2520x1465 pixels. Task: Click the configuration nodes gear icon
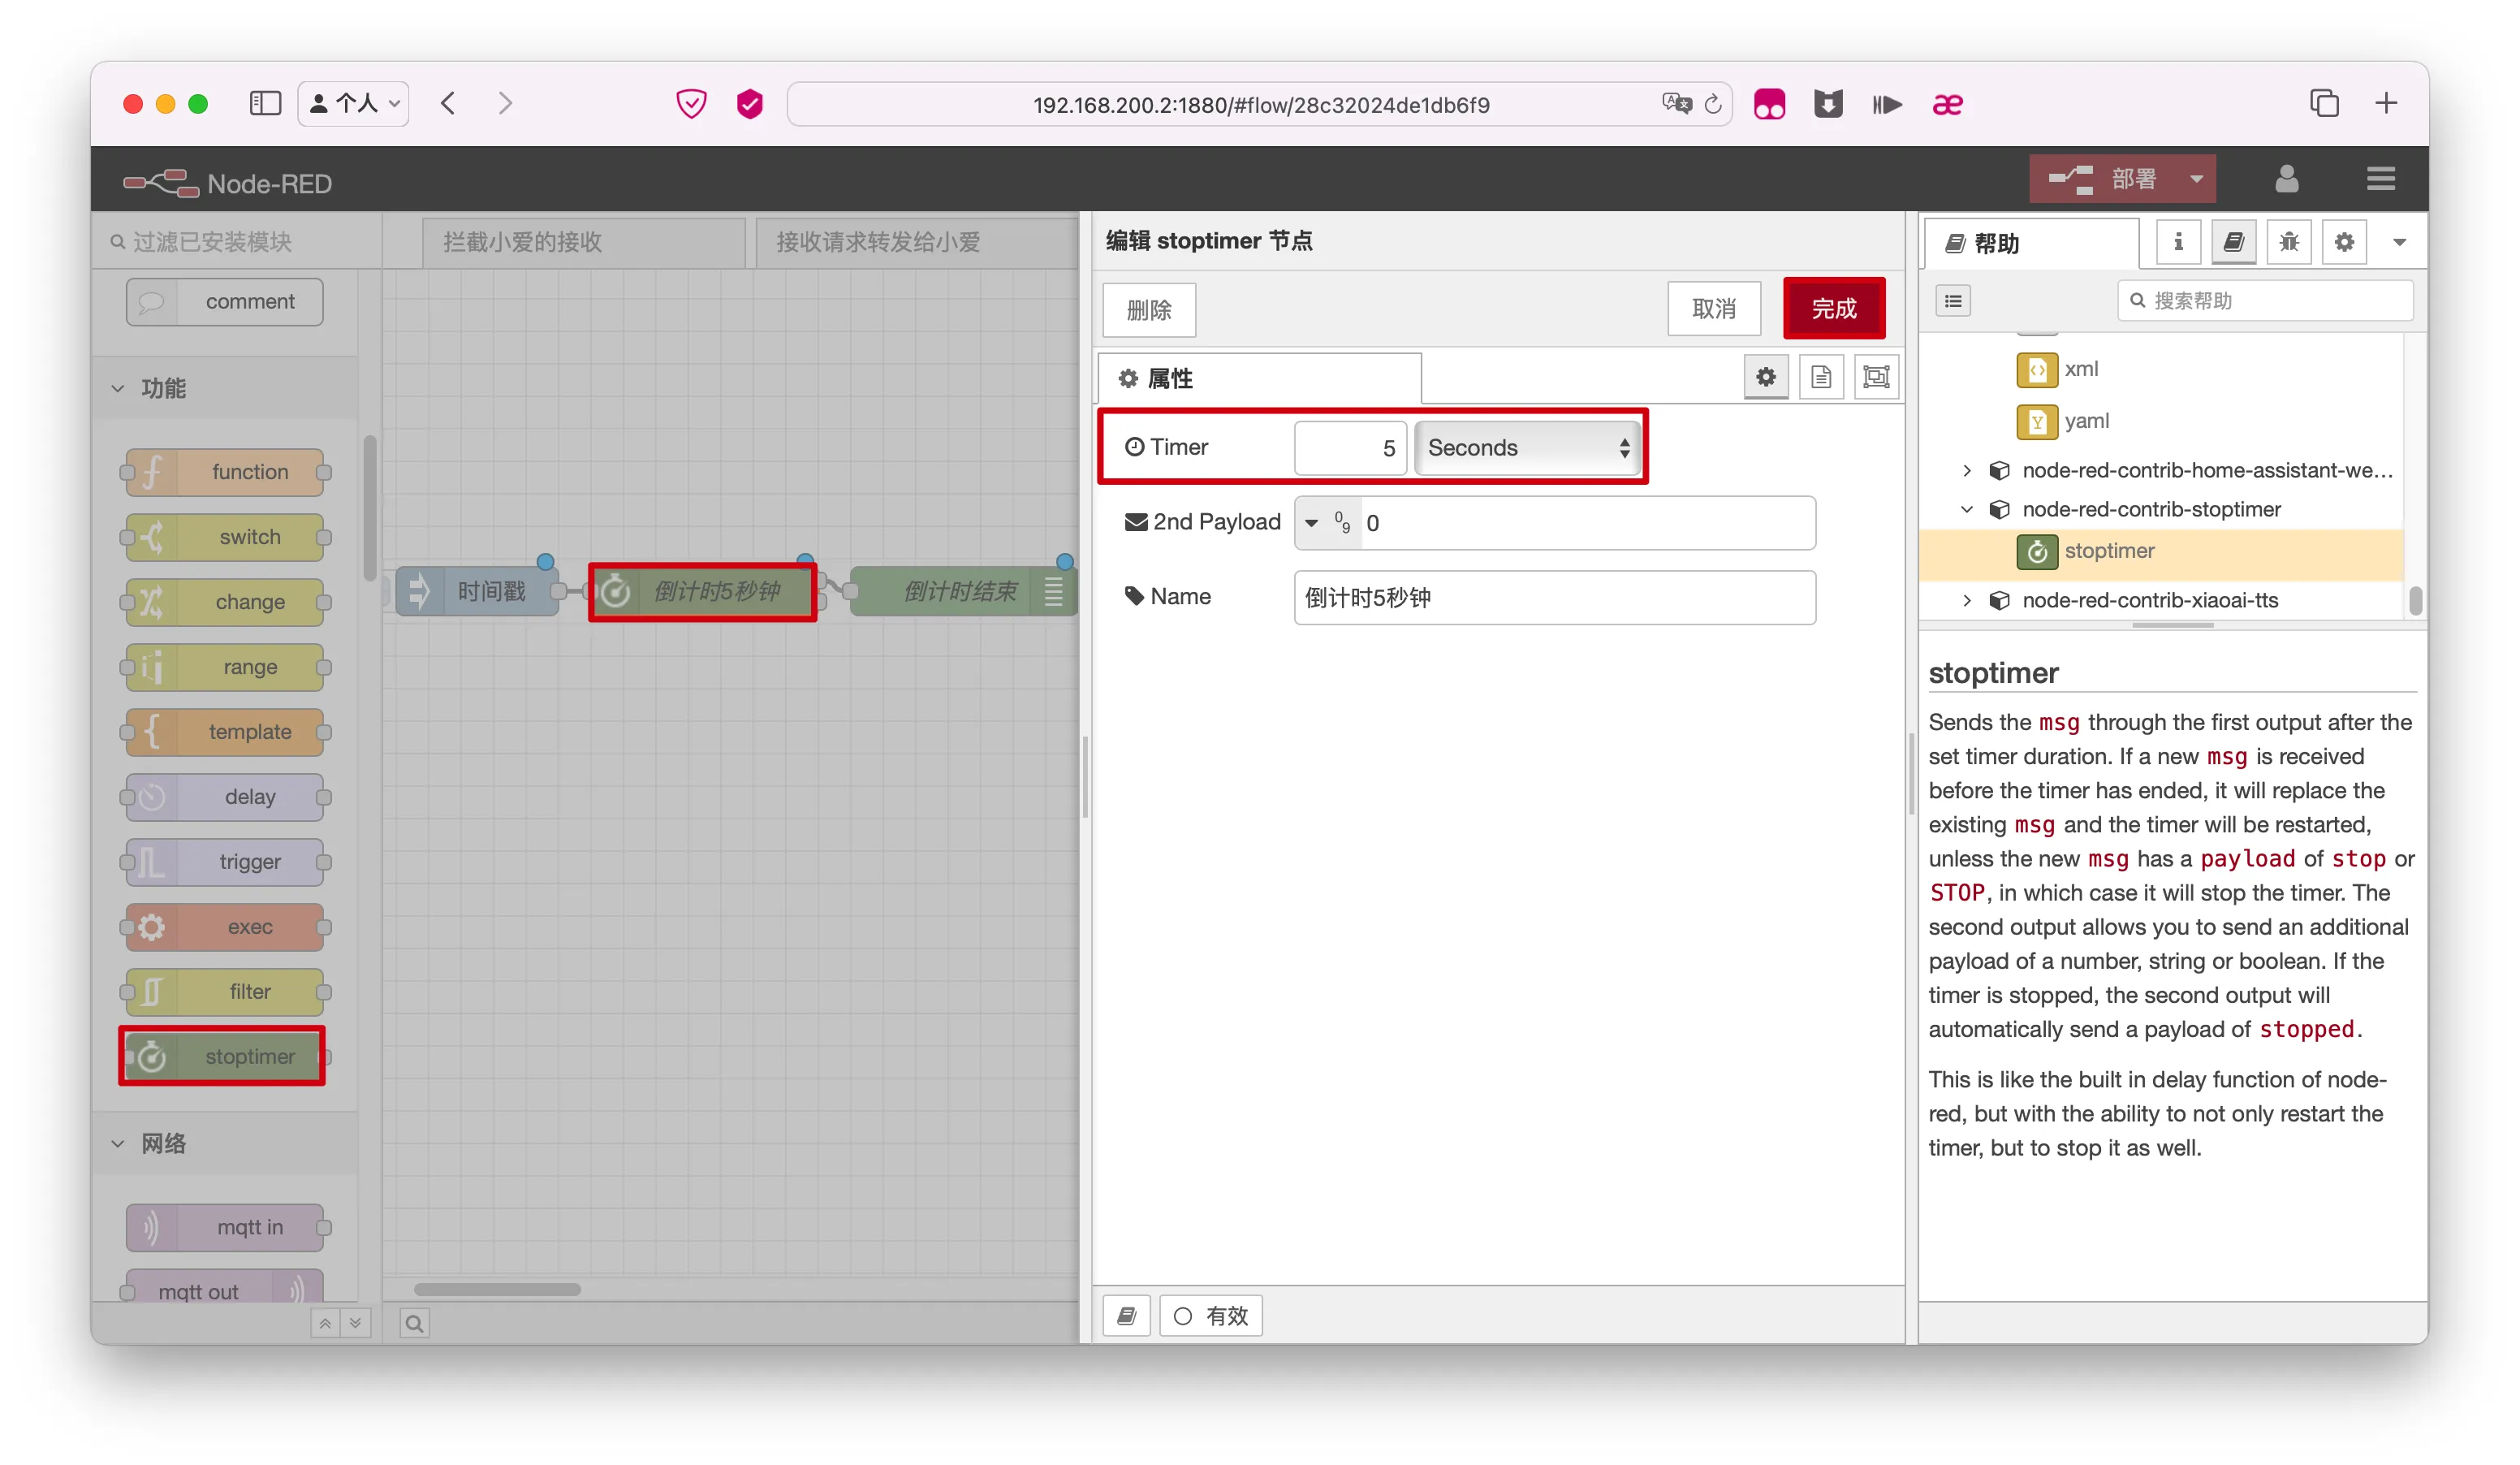point(2343,242)
